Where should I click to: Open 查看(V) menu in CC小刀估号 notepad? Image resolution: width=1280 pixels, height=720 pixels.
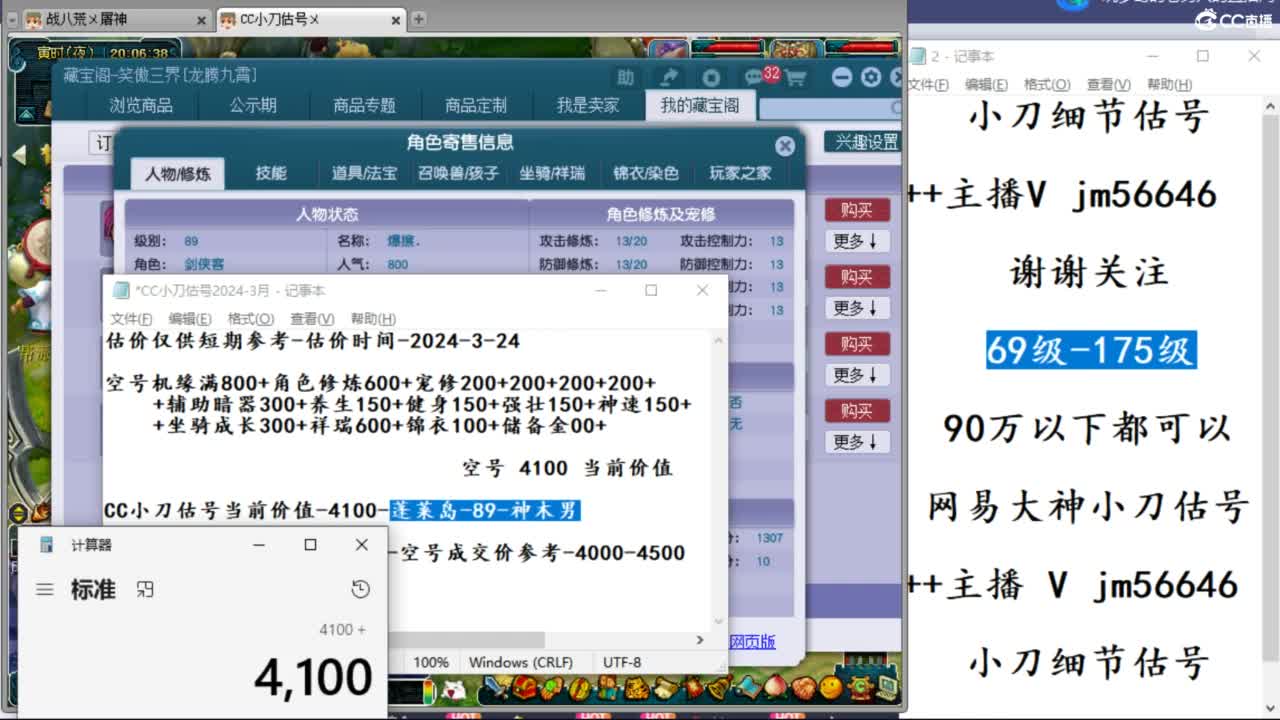(312, 318)
